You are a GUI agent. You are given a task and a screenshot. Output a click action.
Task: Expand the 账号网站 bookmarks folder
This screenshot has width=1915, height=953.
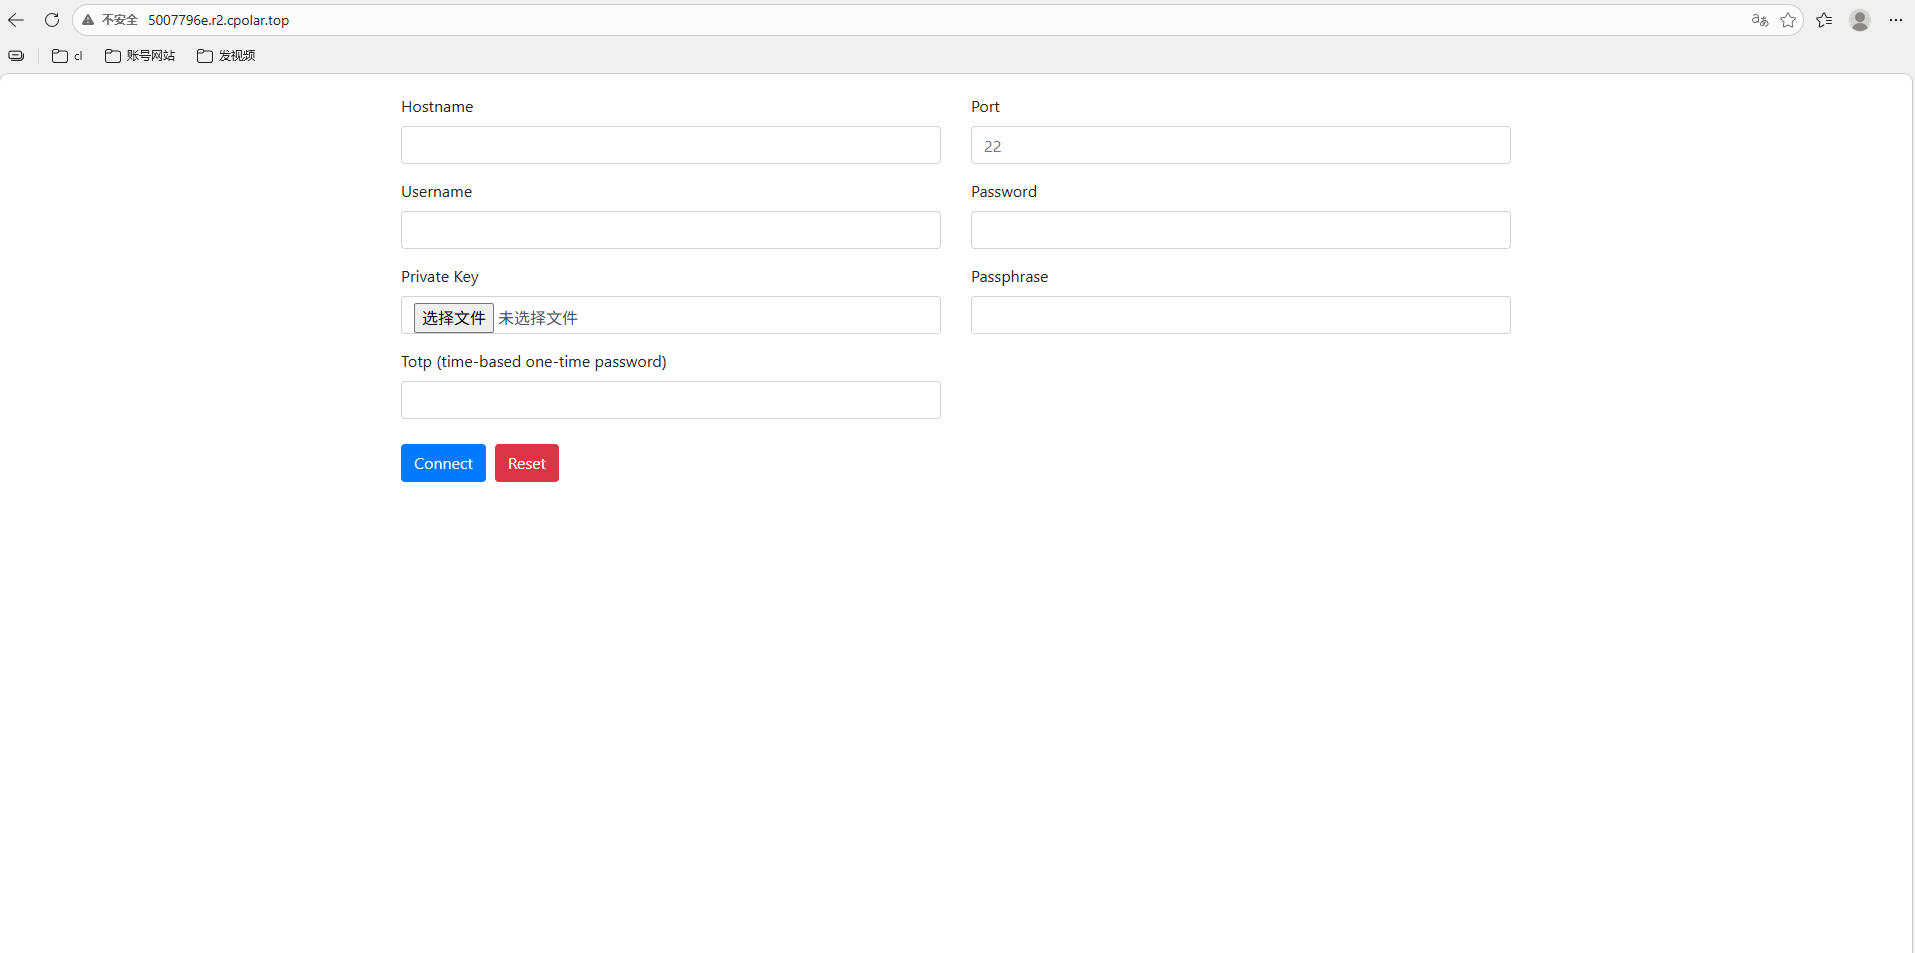click(140, 56)
